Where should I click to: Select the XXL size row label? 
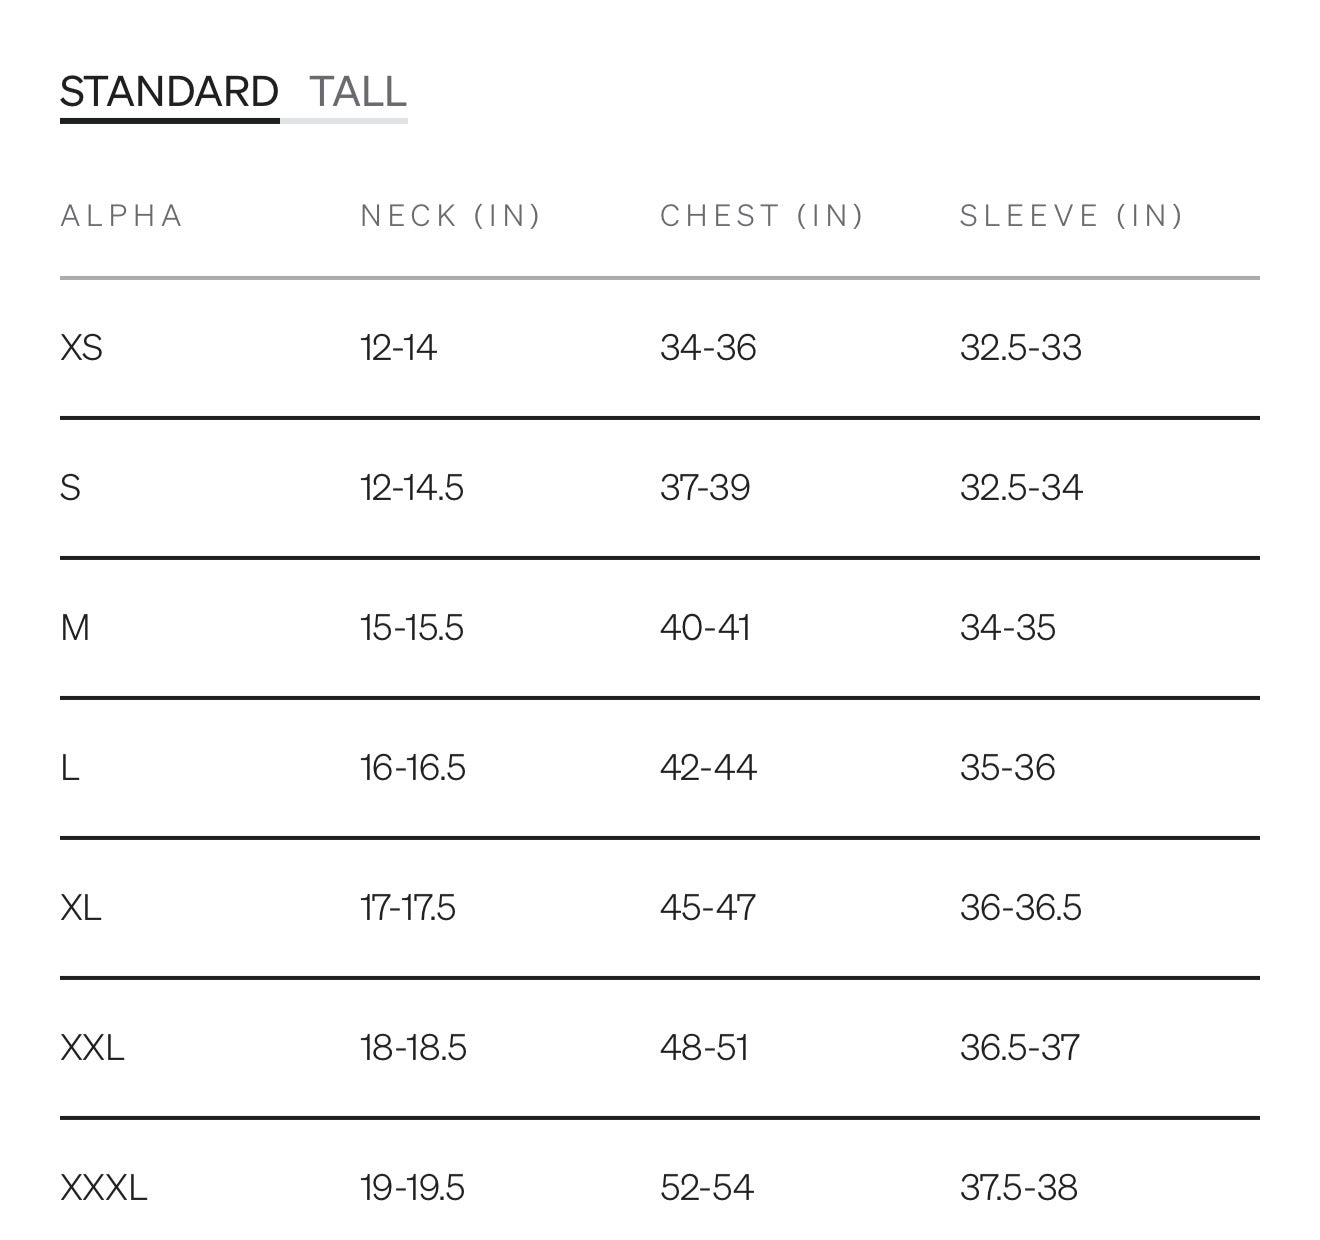click(x=92, y=1048)
